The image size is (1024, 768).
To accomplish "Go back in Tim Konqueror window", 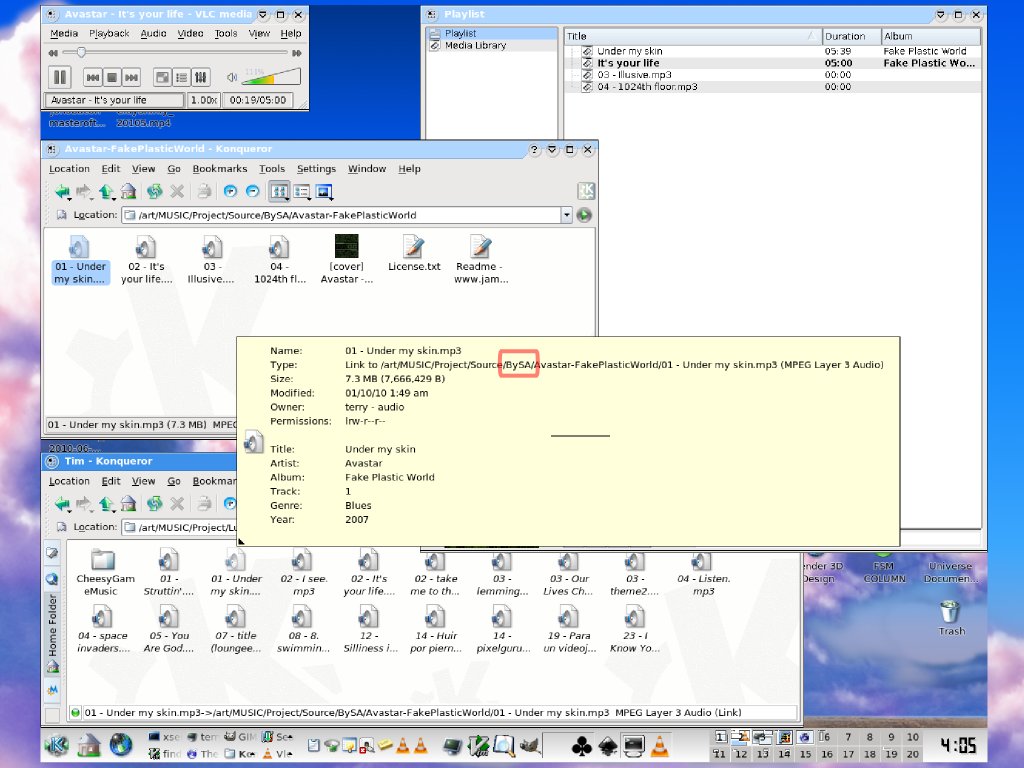I will tap(63, 504).
